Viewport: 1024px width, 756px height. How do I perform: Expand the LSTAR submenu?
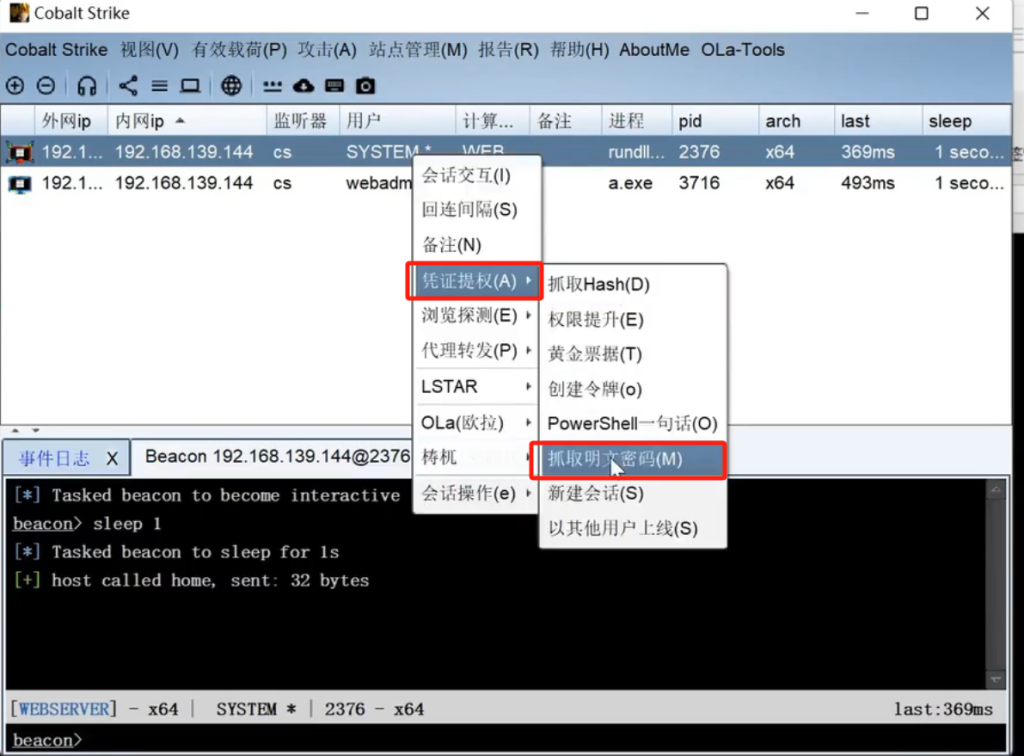(x=476, y=387)
